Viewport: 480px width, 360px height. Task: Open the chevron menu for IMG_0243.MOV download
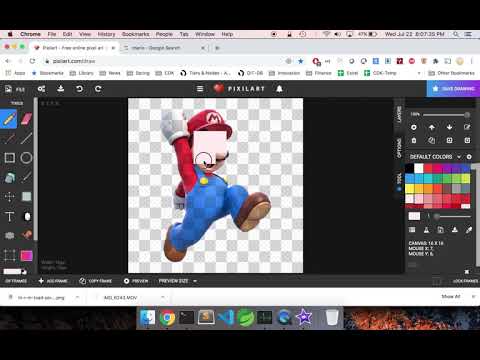point(163,297)
